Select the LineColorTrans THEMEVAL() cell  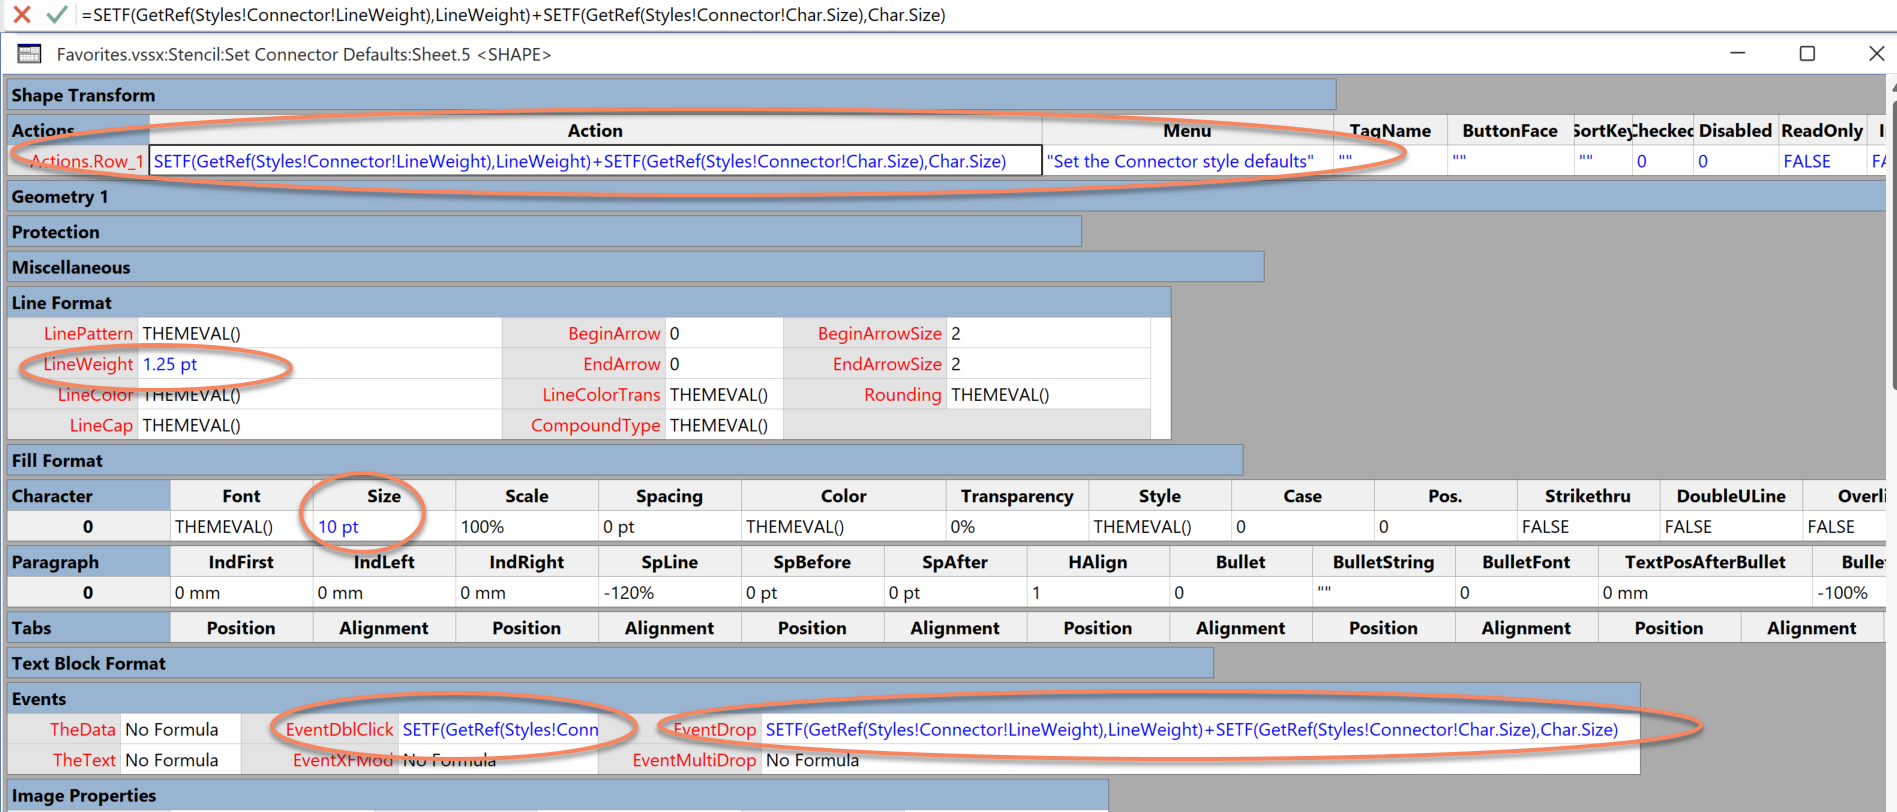tap(724, 395)
